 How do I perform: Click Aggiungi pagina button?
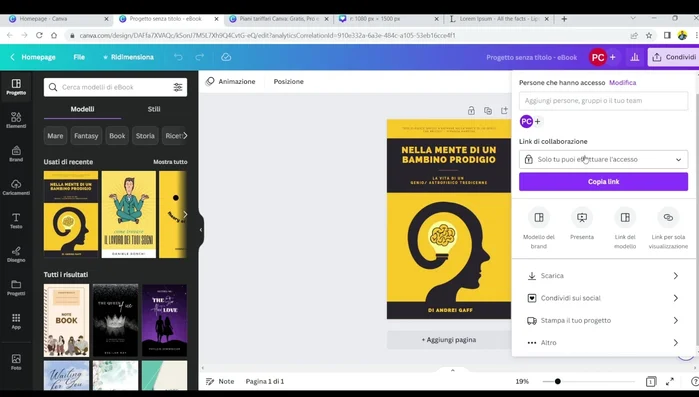[448, 340]
